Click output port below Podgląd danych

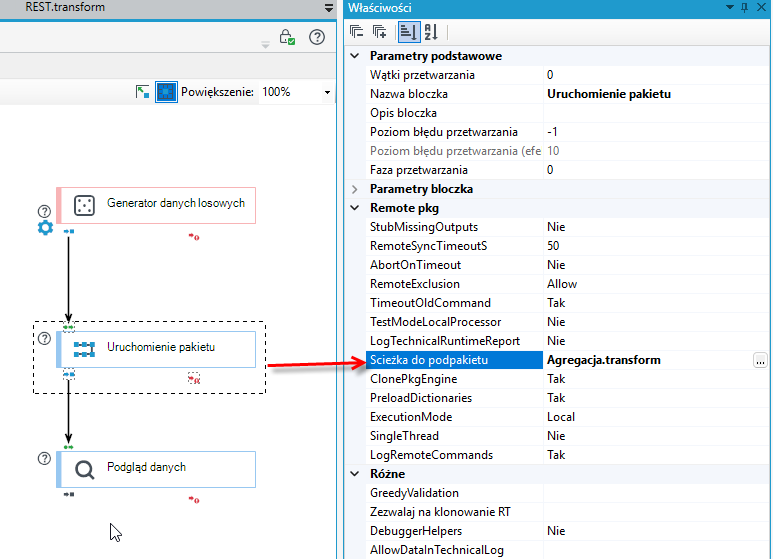pos(69,494)
